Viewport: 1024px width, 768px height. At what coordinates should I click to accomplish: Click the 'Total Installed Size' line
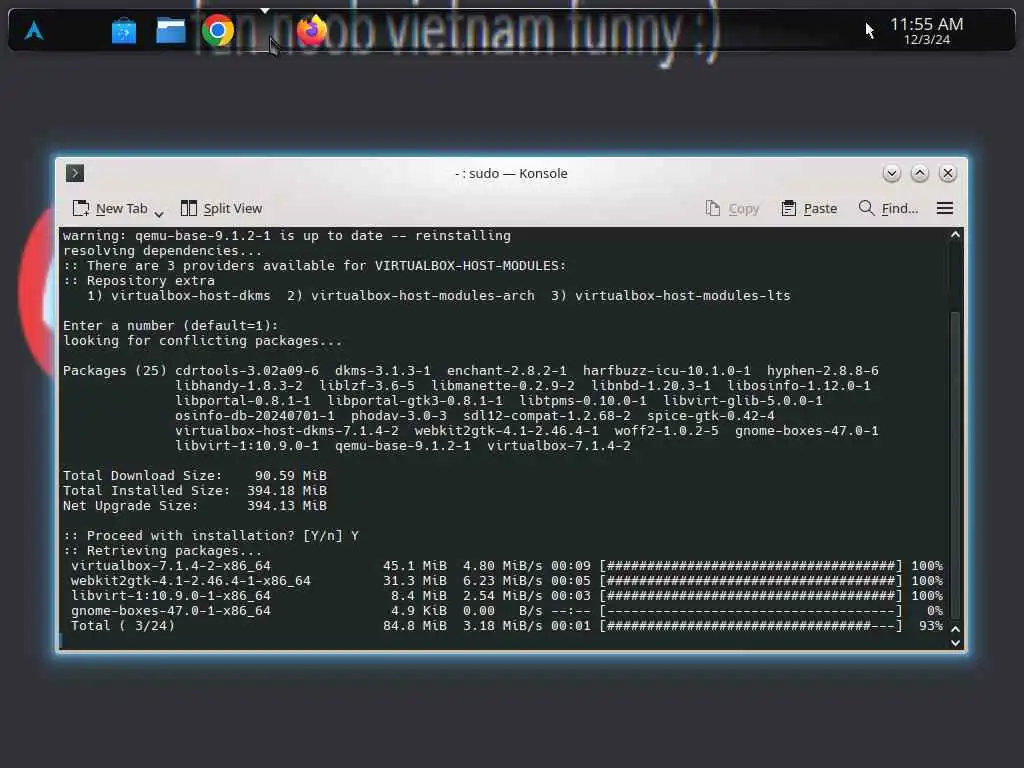[x=195, y=490]
